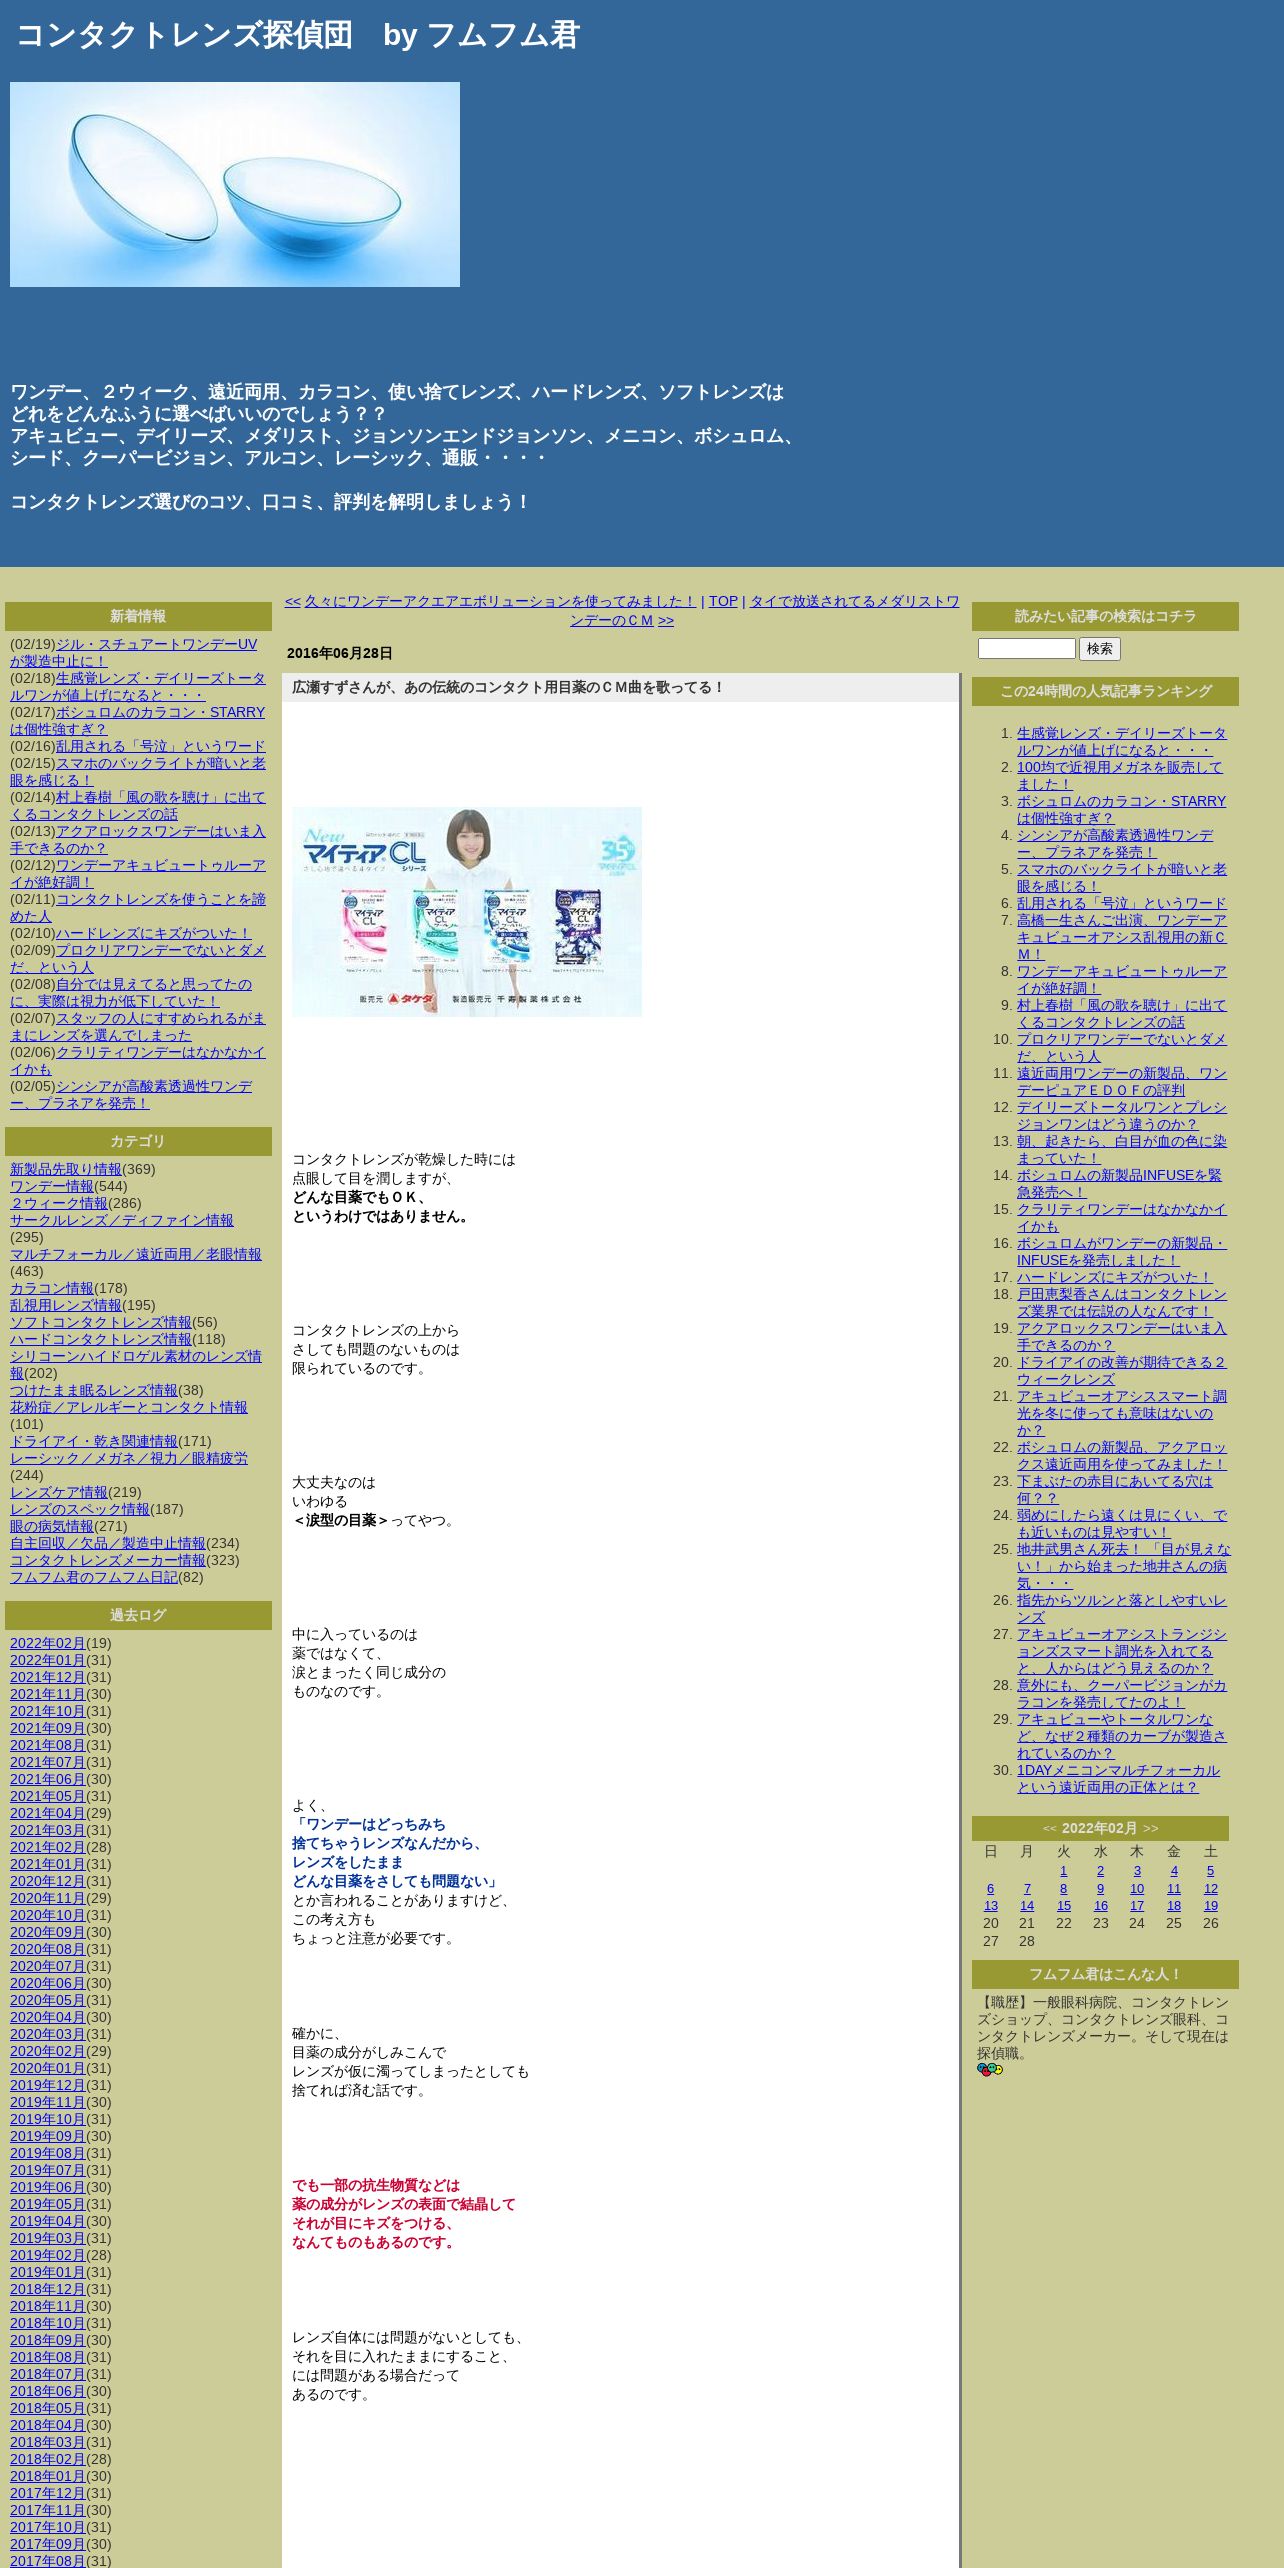Open ranking item 朝、起きたら、白目が血の色に染まっていた！
Screen dimensions: 1284x2568
pyautogui.click(x=1122, y=1149)
